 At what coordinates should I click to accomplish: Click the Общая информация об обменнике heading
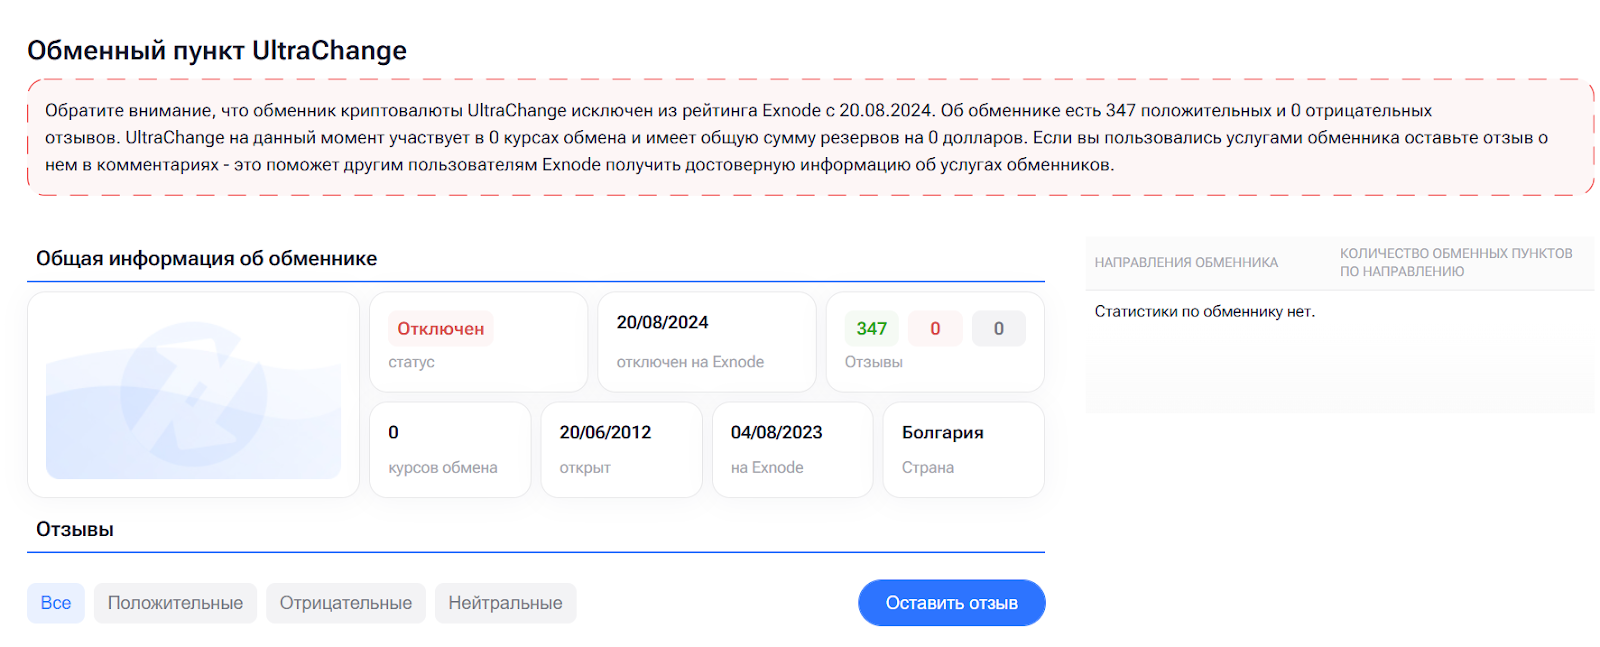tap(207, 259)
